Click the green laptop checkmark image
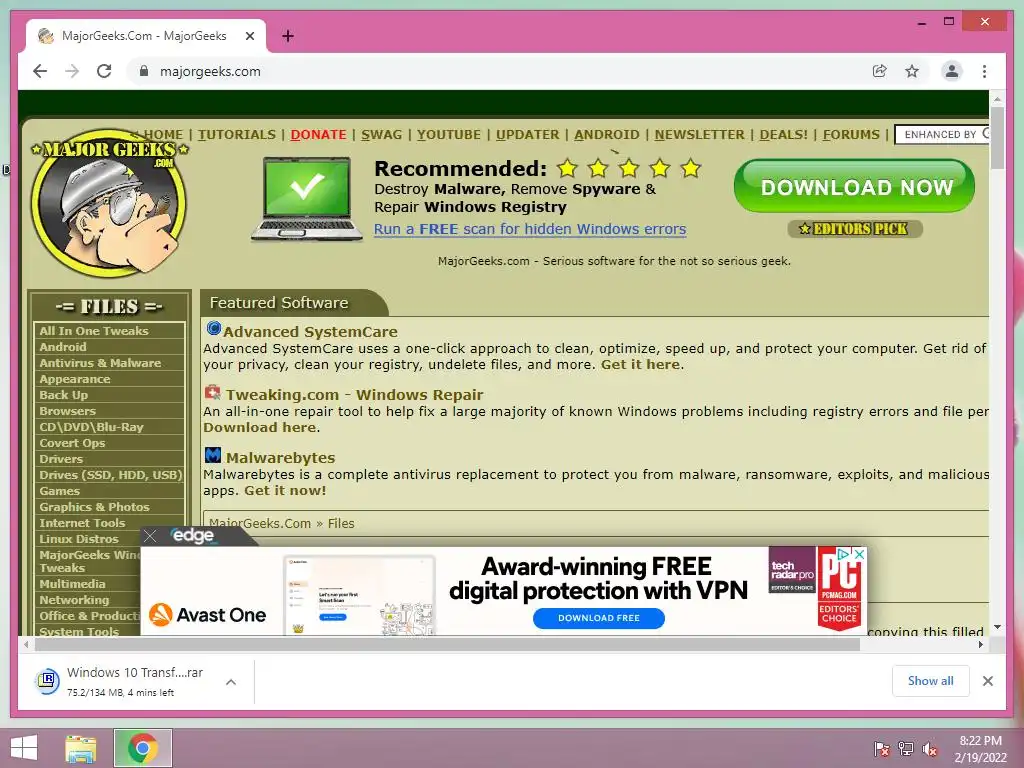 coord(307,199)
